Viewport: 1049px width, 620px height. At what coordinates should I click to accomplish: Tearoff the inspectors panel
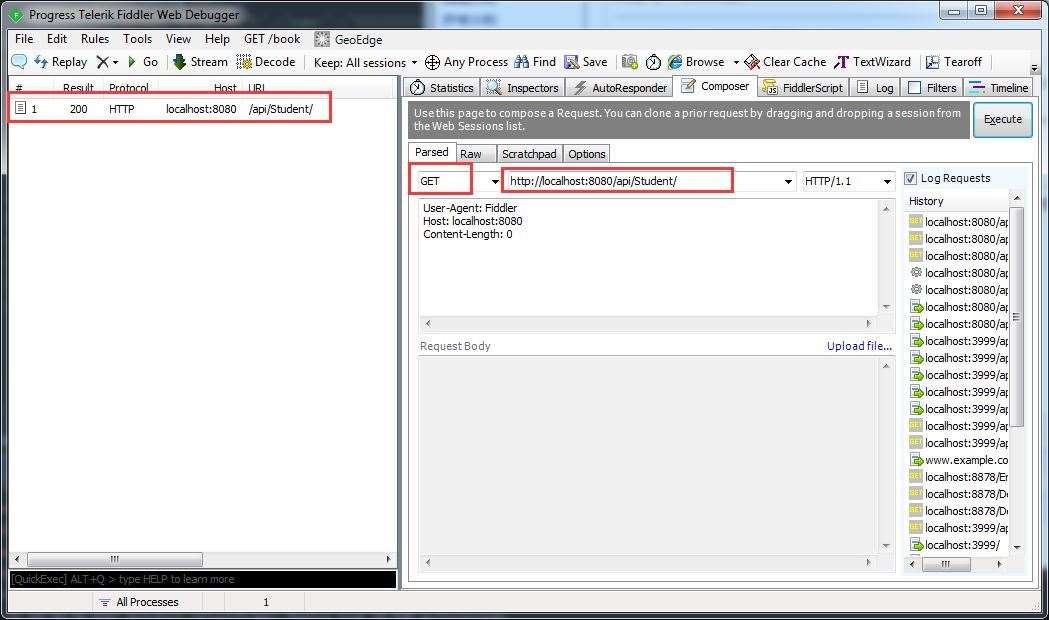[x=953, y=62]
